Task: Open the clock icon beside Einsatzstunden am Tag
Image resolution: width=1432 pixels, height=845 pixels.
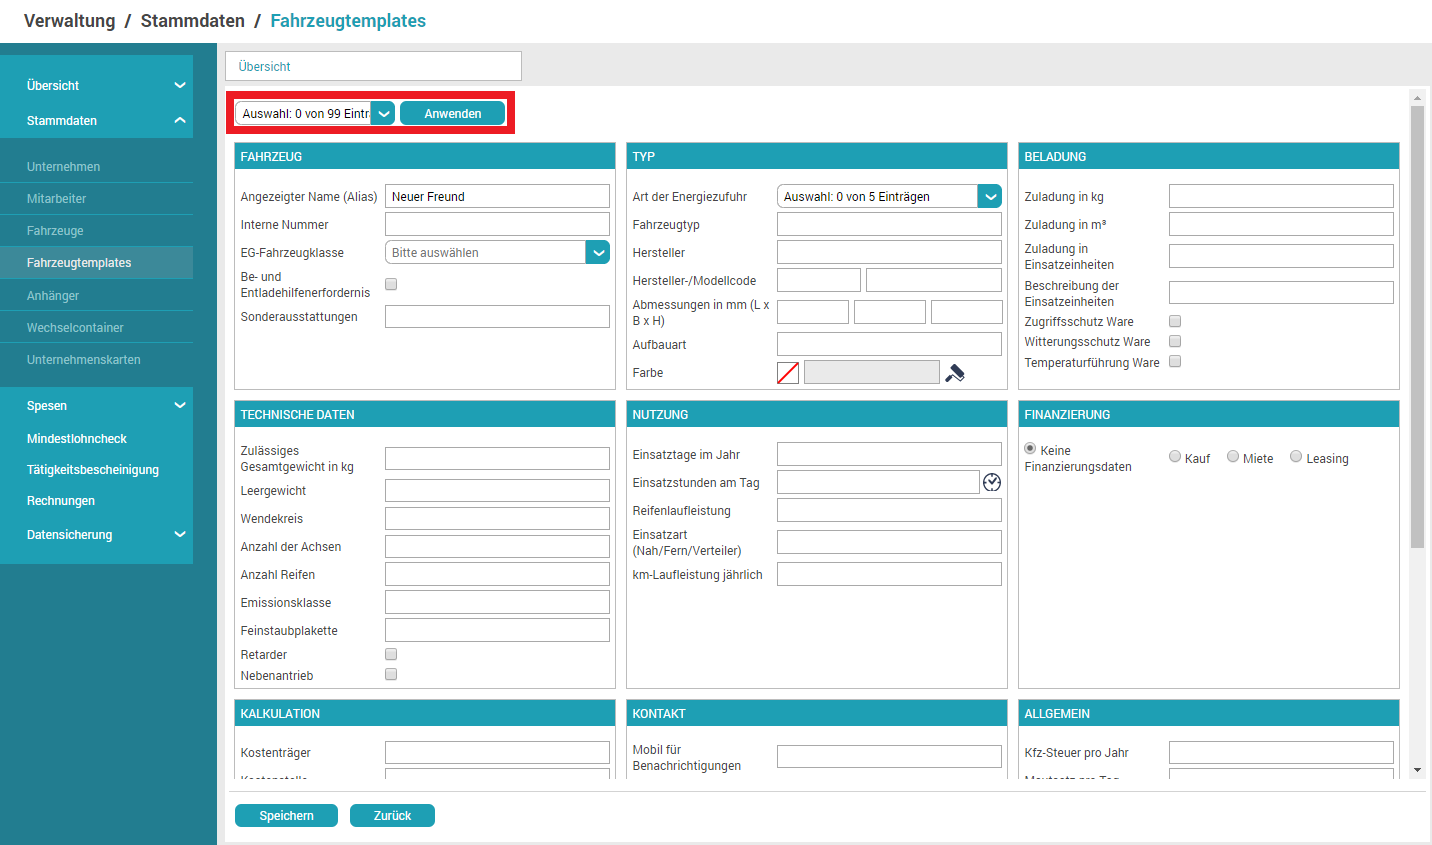Action: tap(991, 482)
